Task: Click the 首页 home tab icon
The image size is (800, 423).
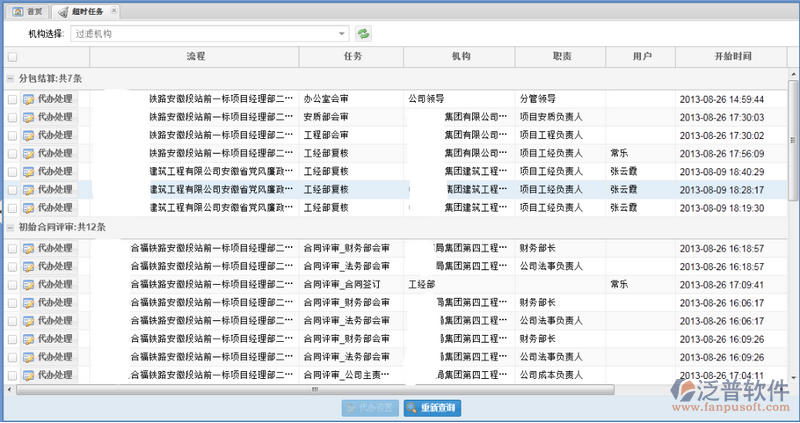Action: tap(17, 11)
